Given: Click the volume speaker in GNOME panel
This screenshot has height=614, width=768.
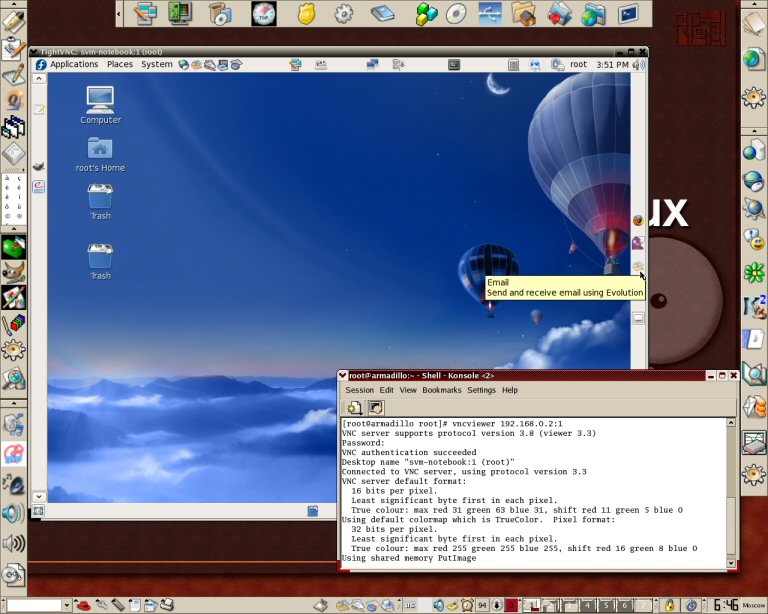Looking at the screenshot, I should click(638, 65).
